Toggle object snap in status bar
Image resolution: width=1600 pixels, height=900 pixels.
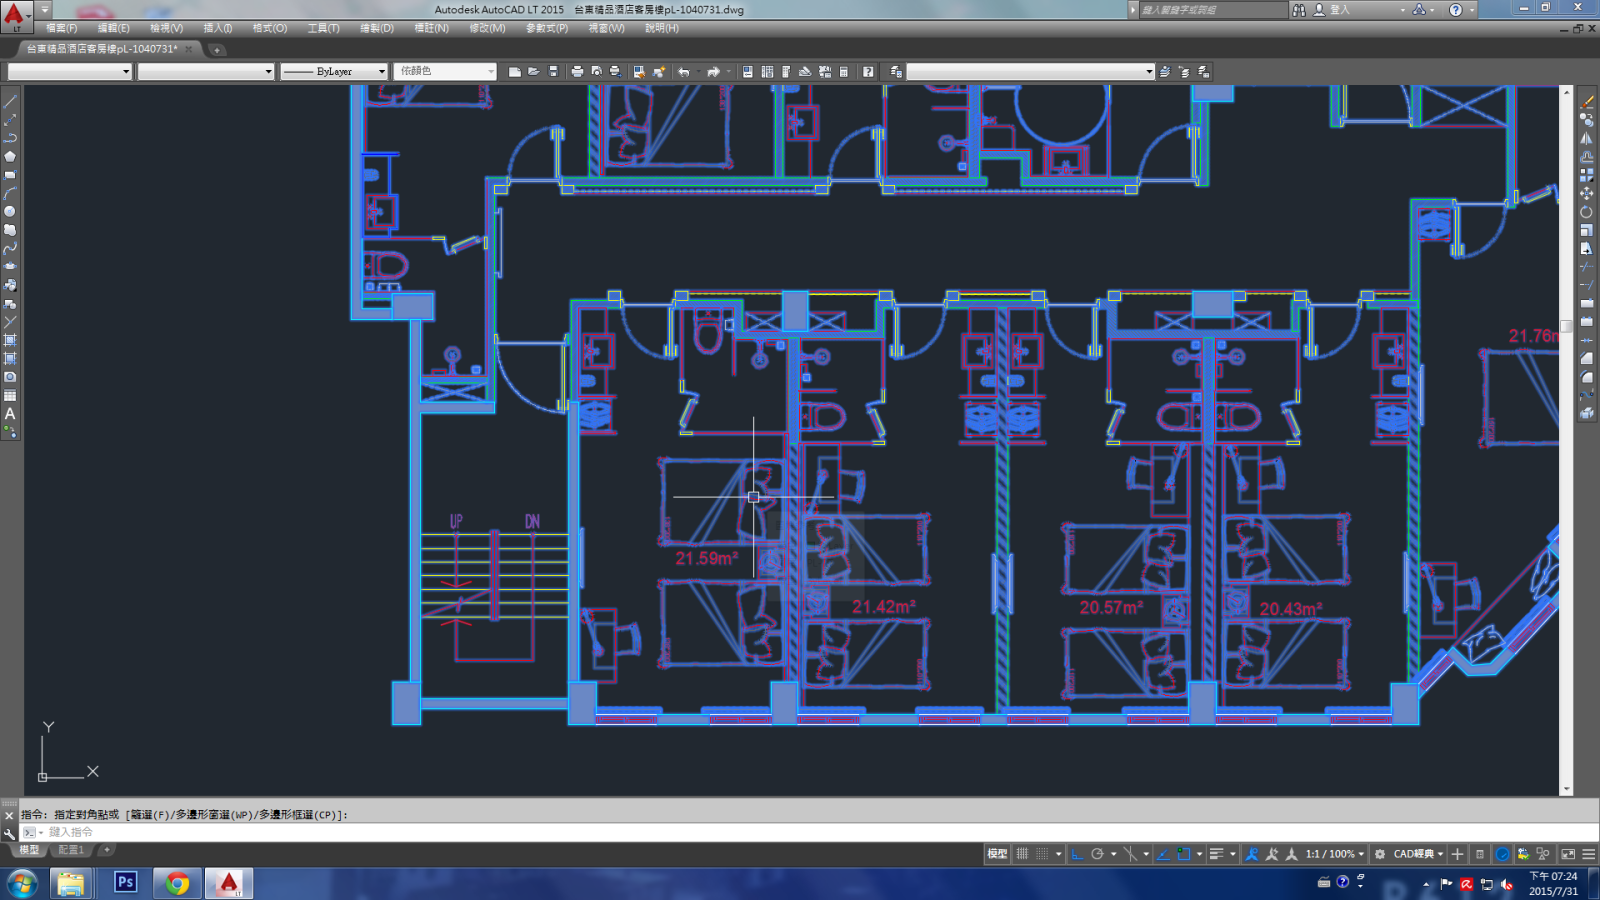[1184, 854]
